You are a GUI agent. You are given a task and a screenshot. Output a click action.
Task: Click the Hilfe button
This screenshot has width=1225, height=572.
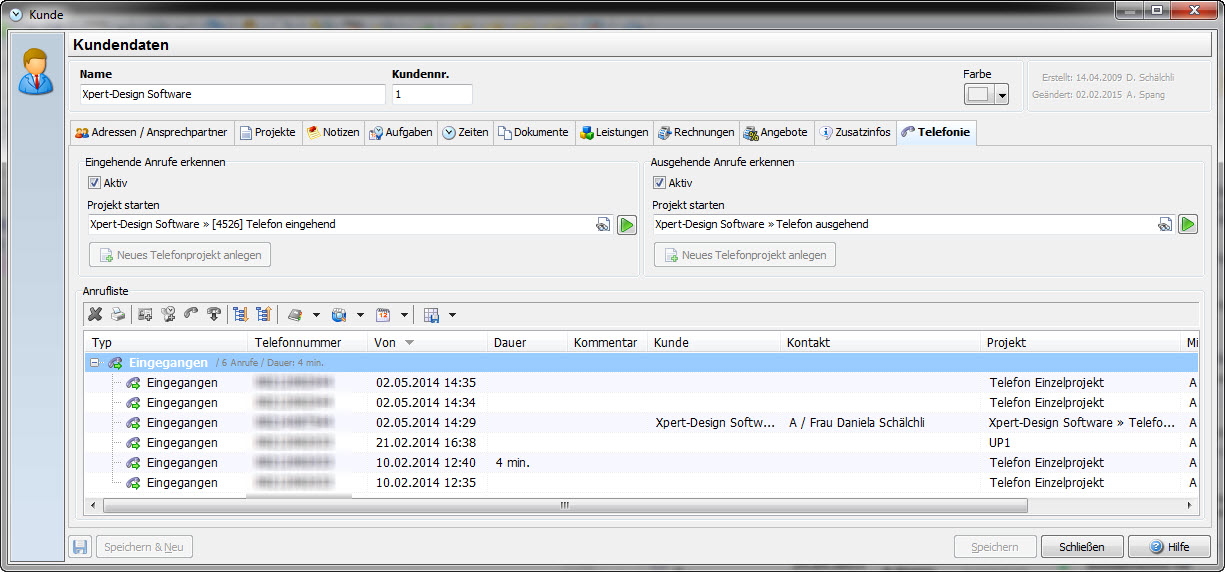pos(1169,547)
